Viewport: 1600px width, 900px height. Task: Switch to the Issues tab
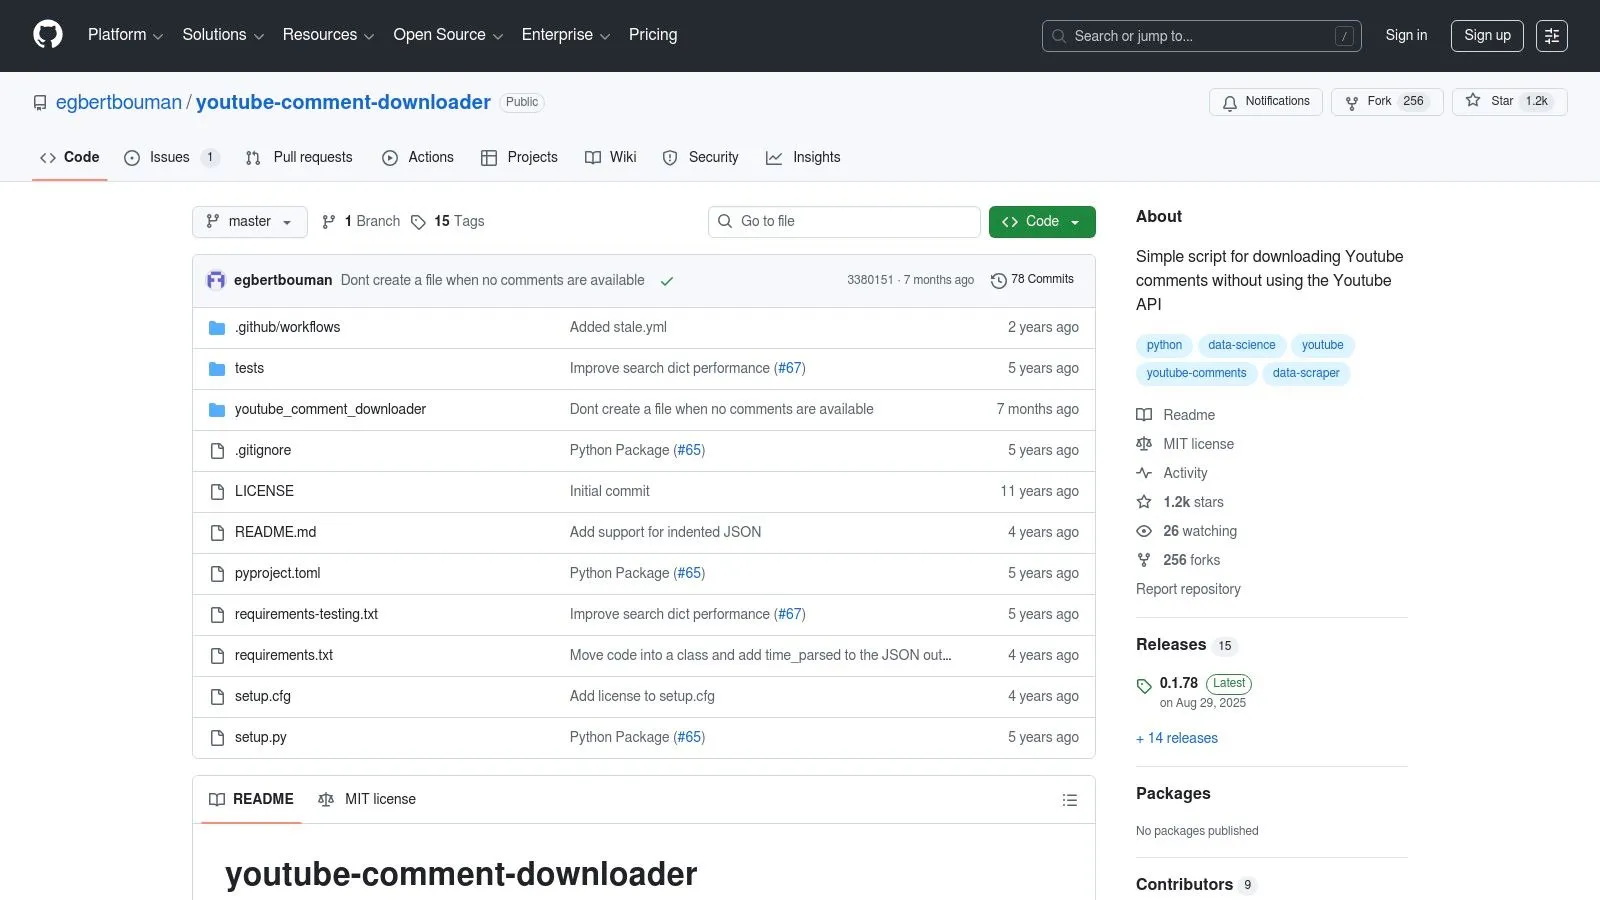(169, 158)
